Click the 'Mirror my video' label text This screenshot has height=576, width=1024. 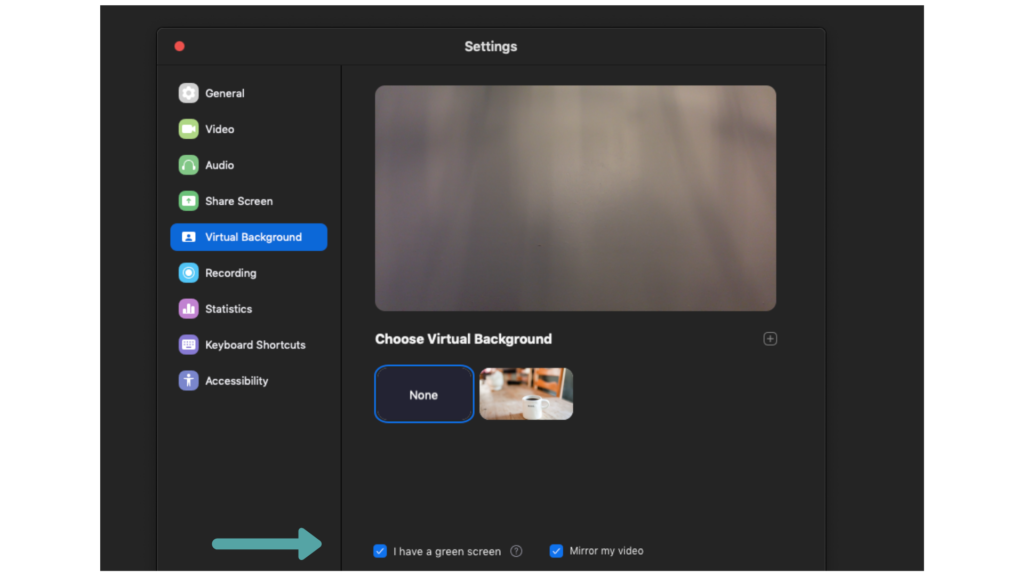(606, 551)
